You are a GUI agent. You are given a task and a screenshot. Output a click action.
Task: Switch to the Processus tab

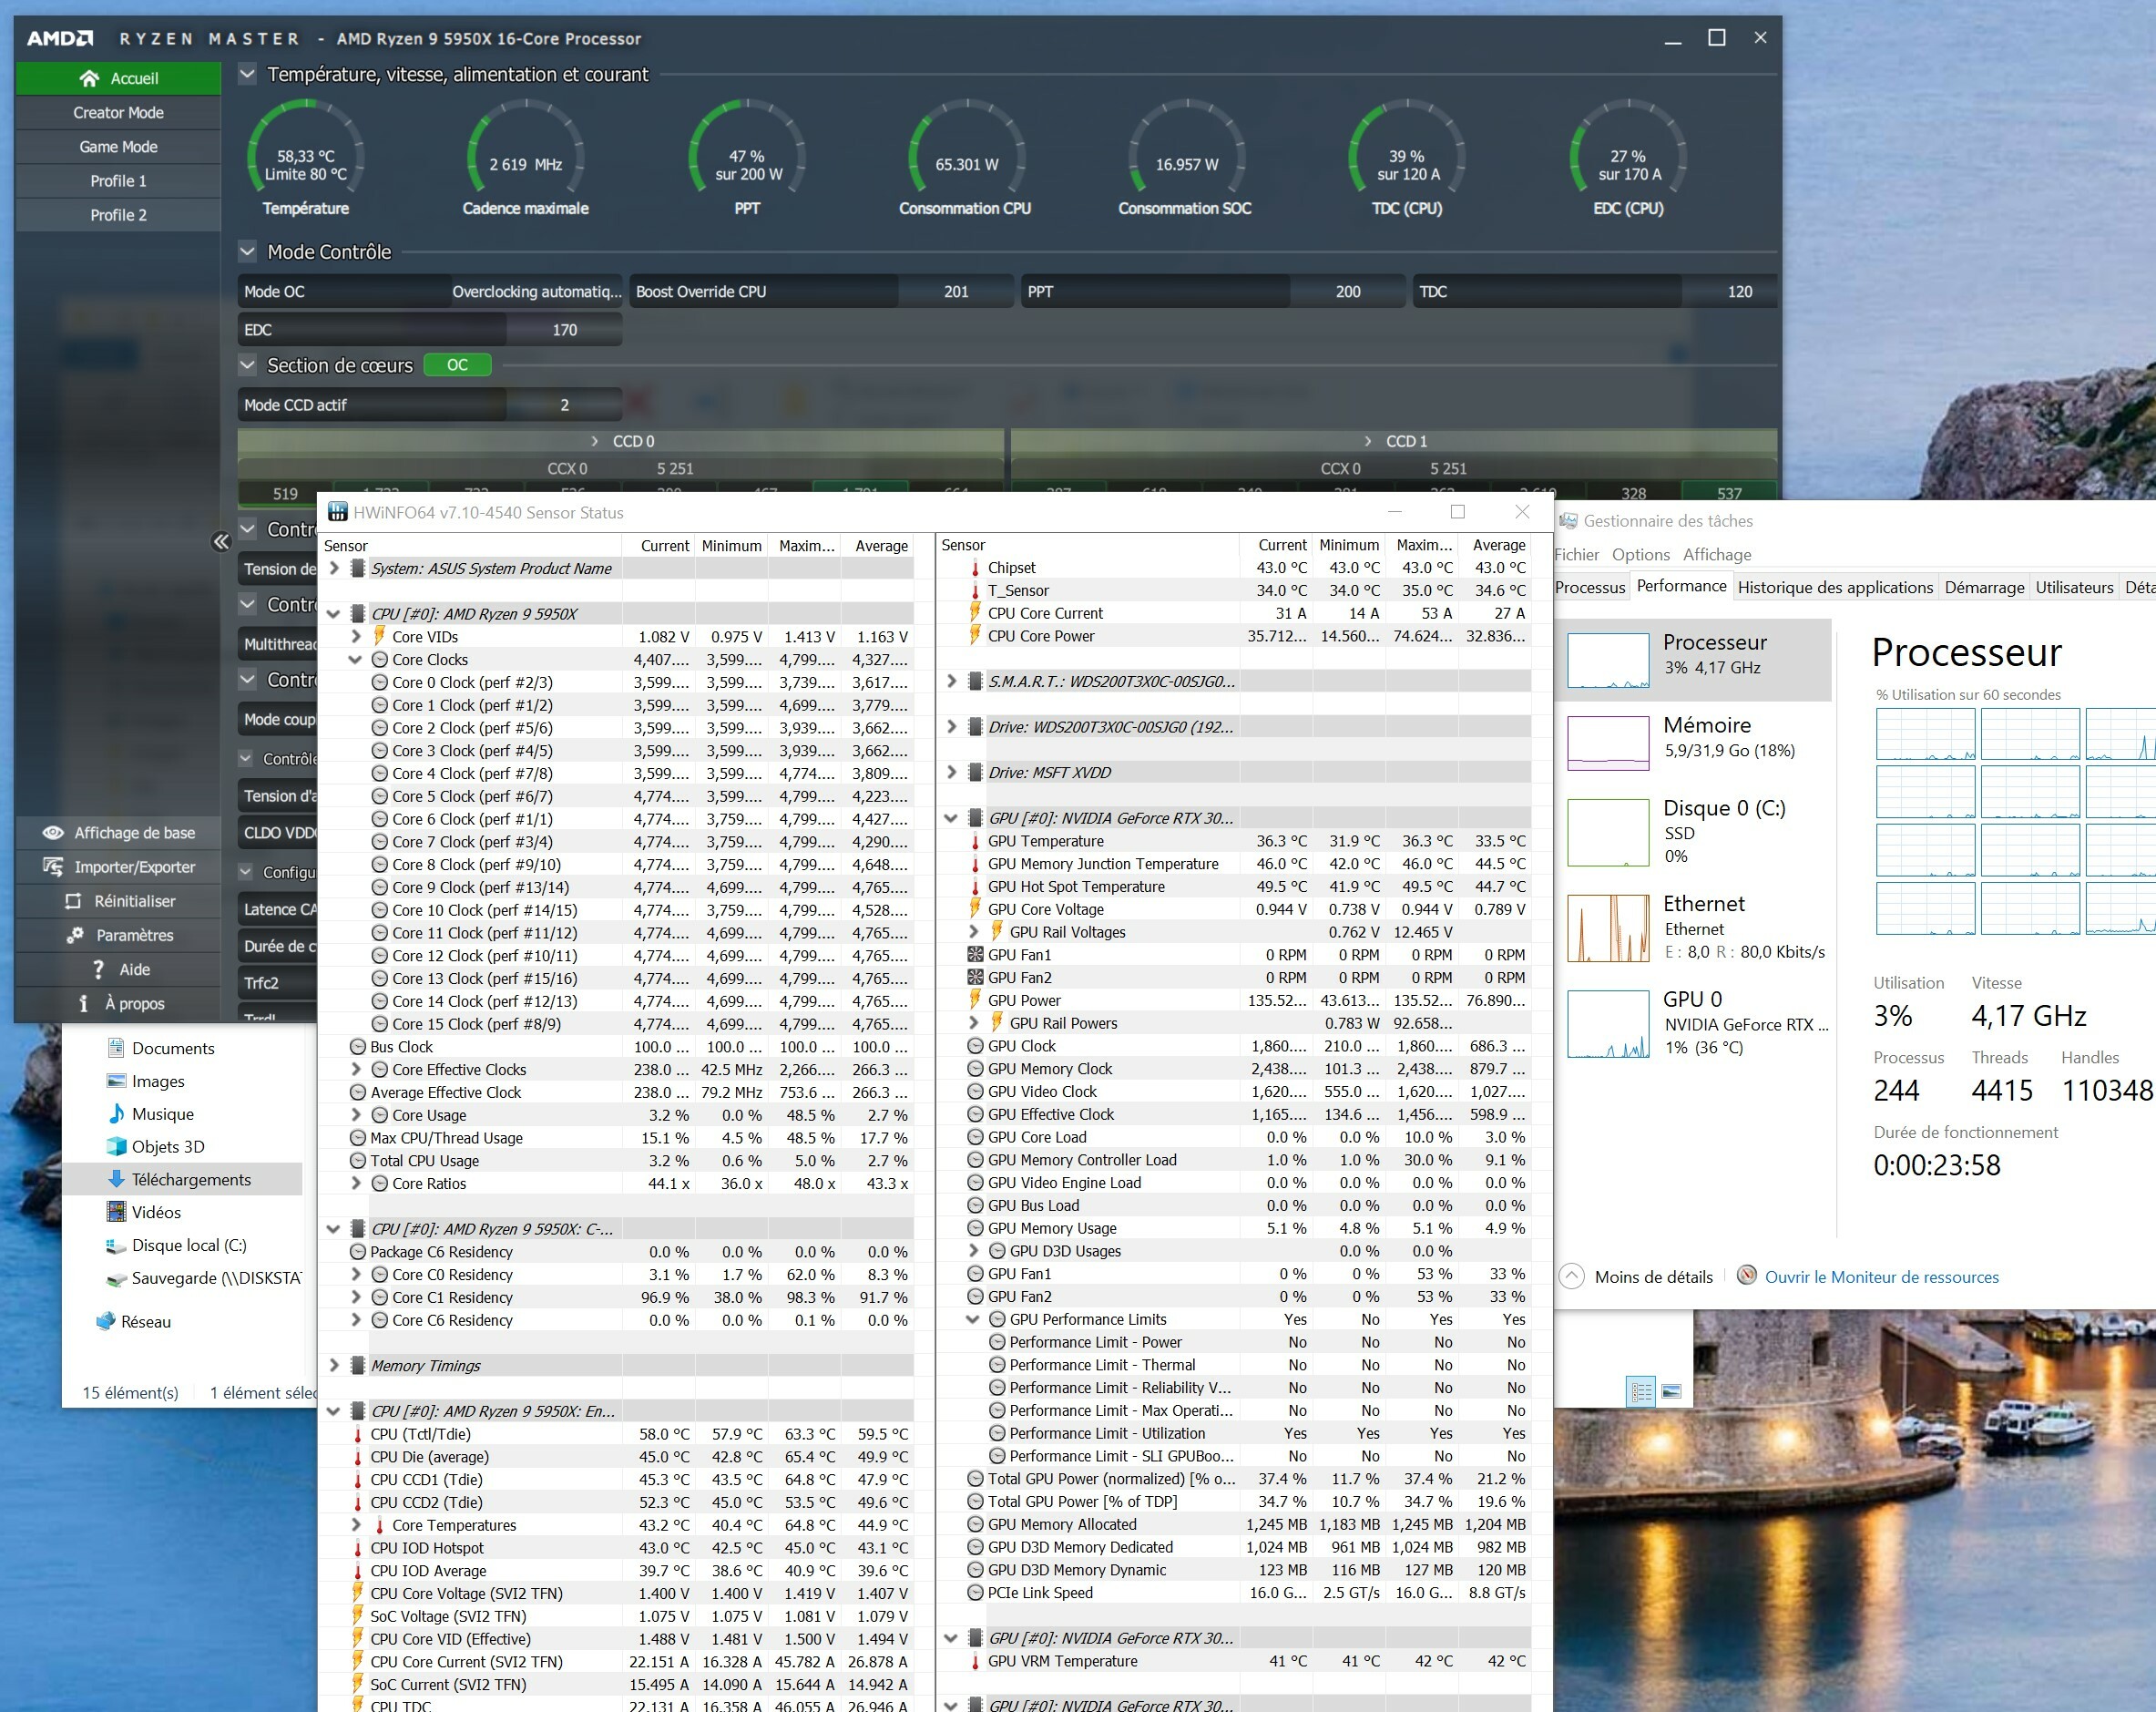point(1590,587)
